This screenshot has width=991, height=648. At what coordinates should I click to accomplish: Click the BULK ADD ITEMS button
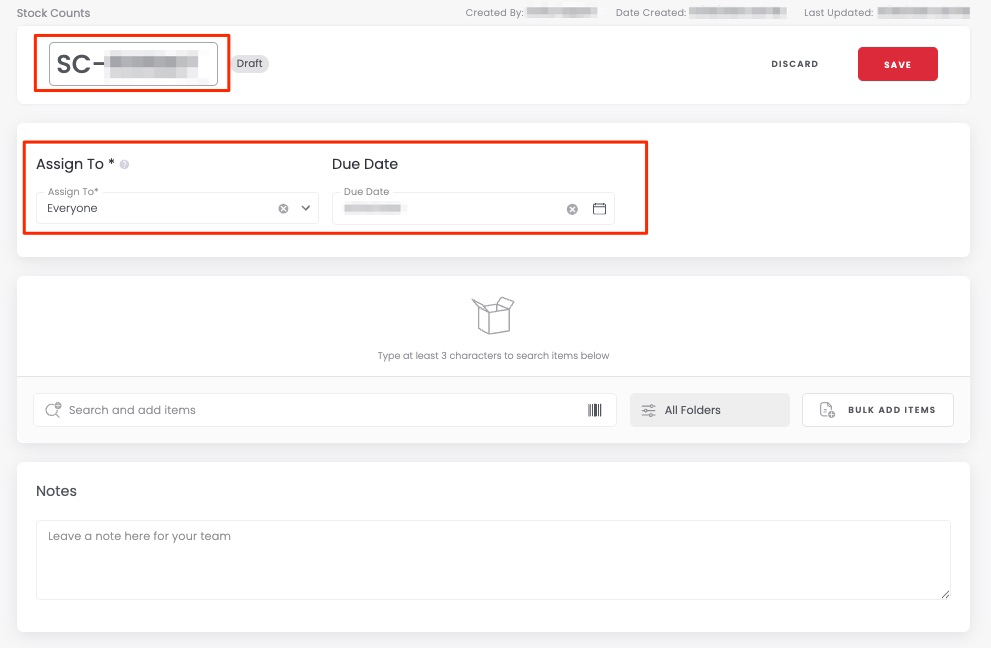pos(877,410)
